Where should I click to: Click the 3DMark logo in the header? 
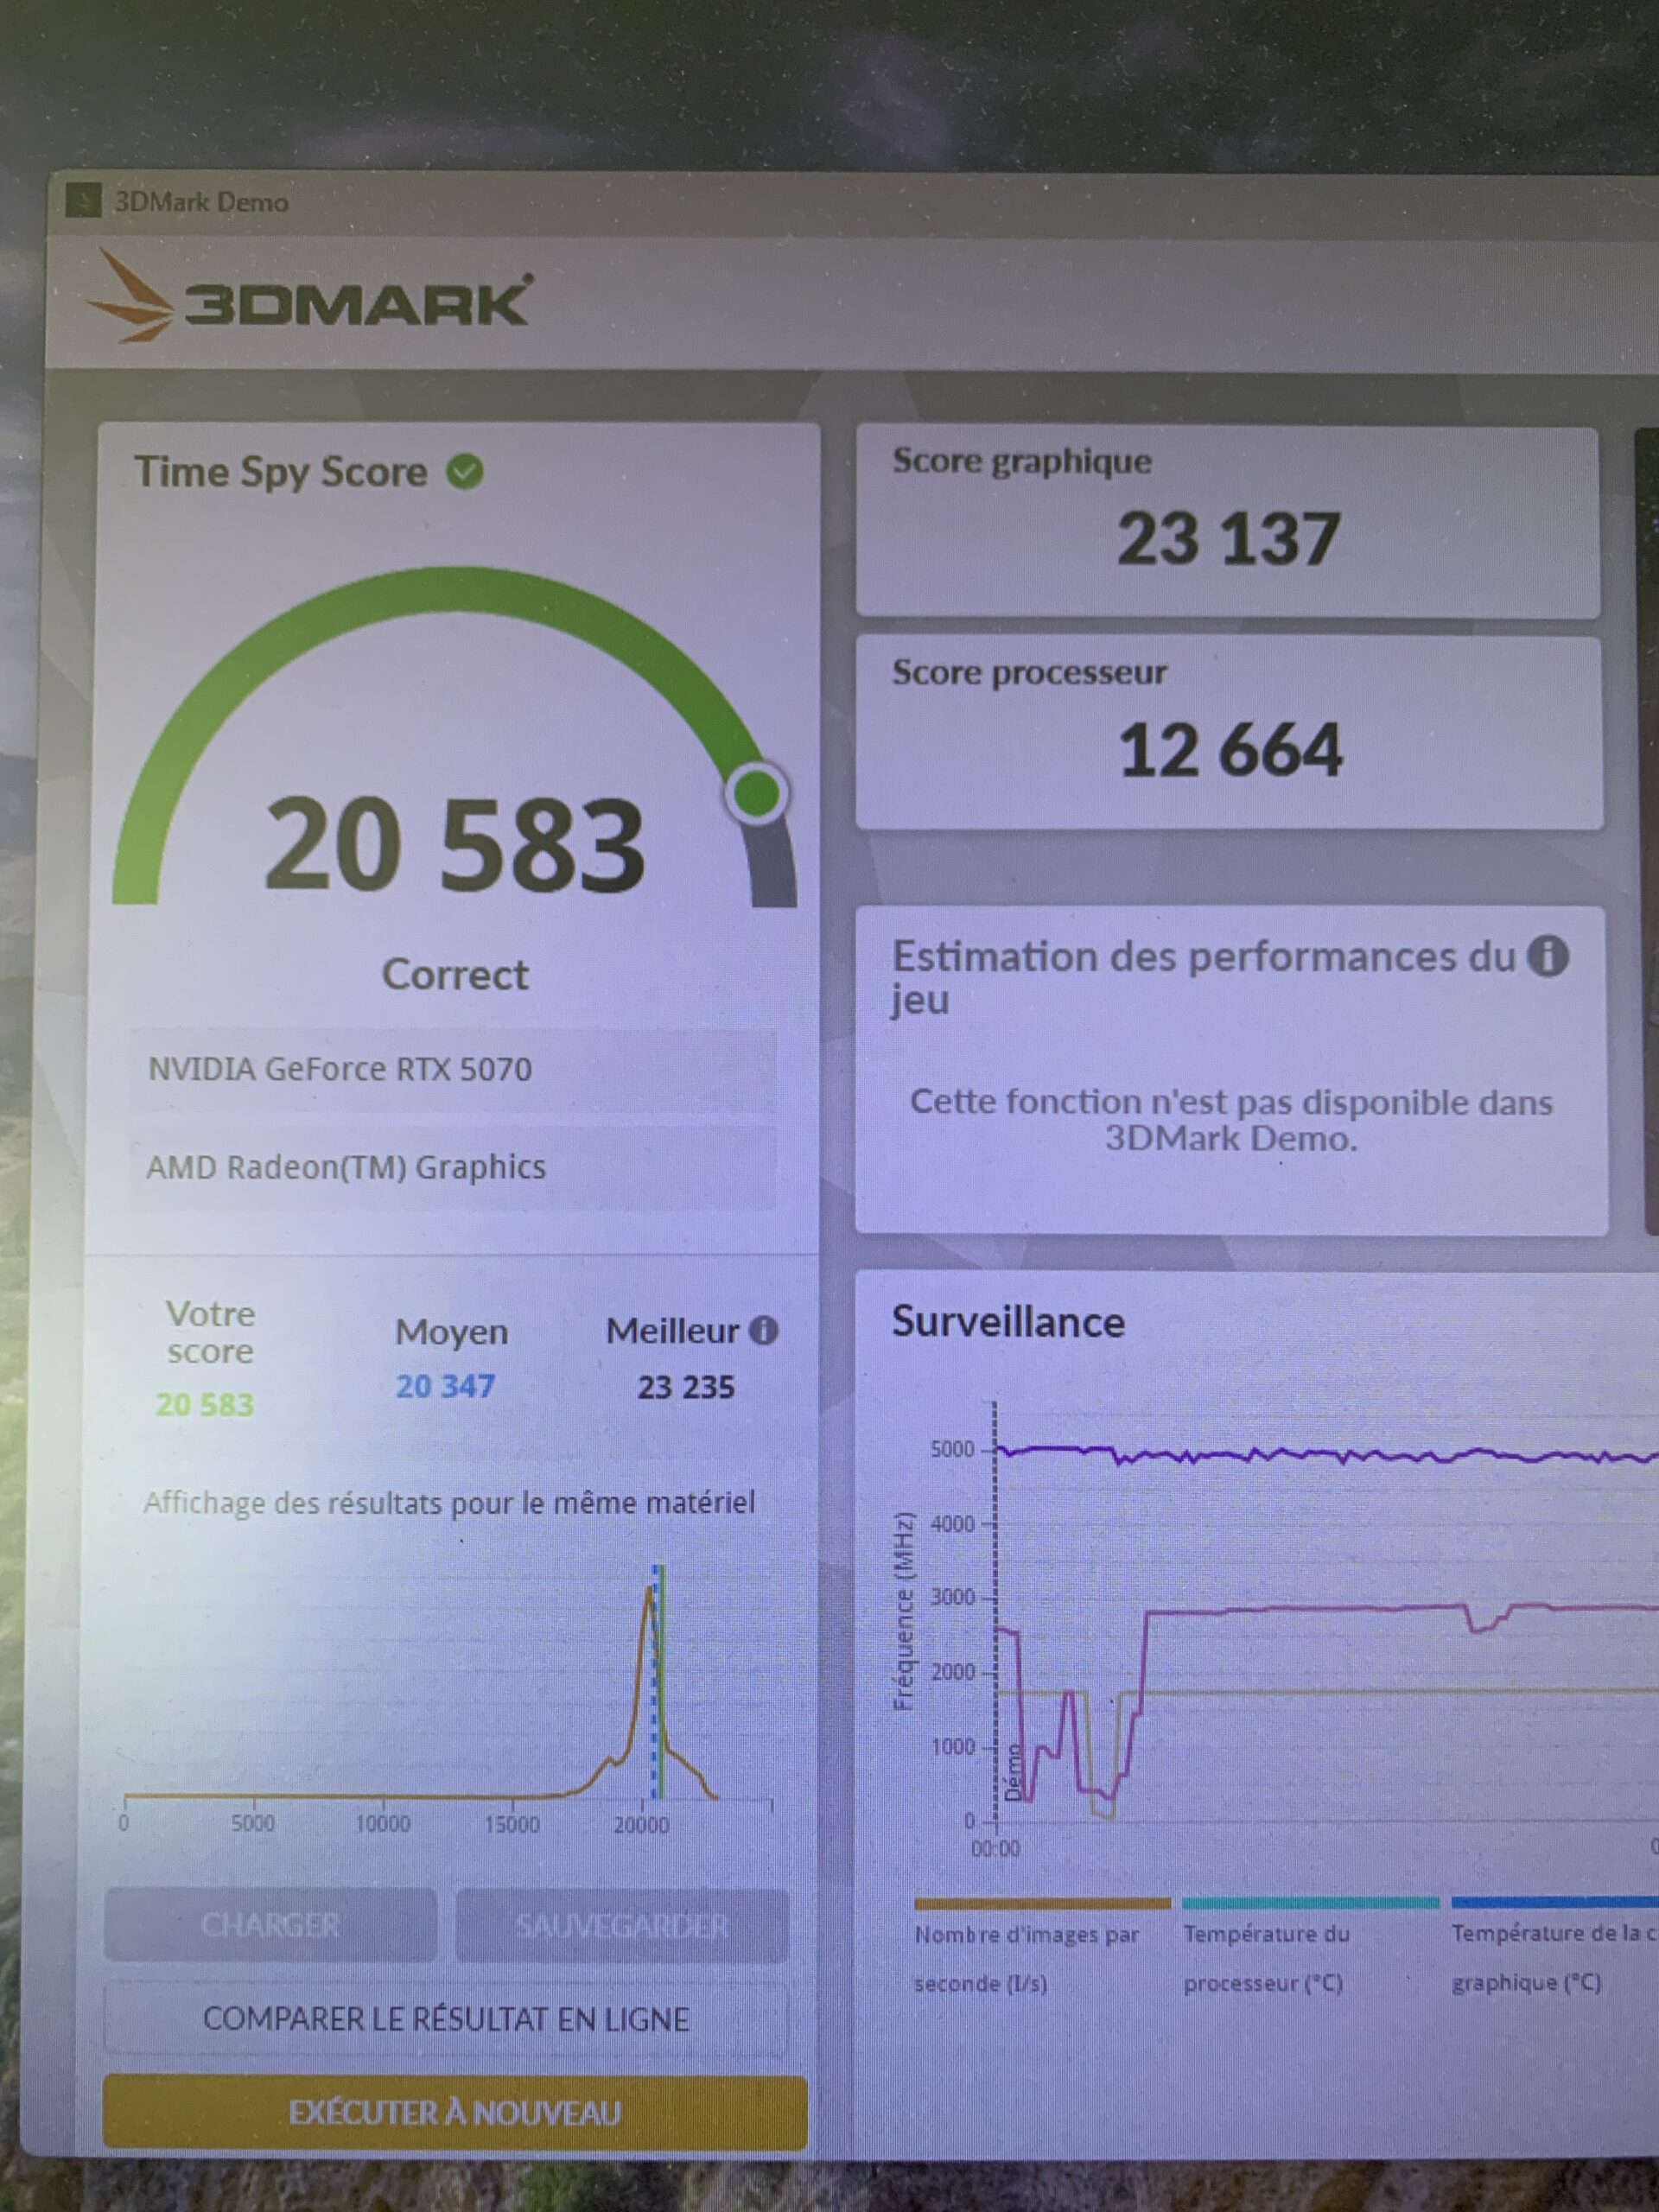310,298
